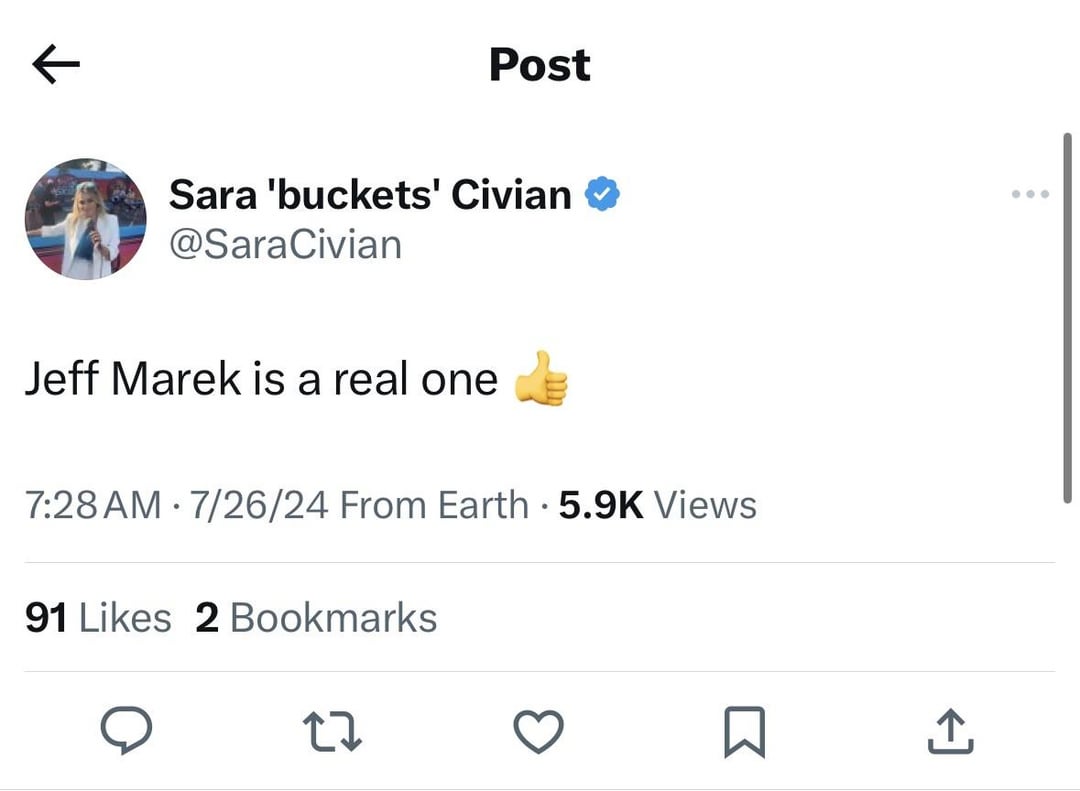Click the 2 Bookmarks count
This screenshot has width=1080, height=791.
tap(316, 617)
